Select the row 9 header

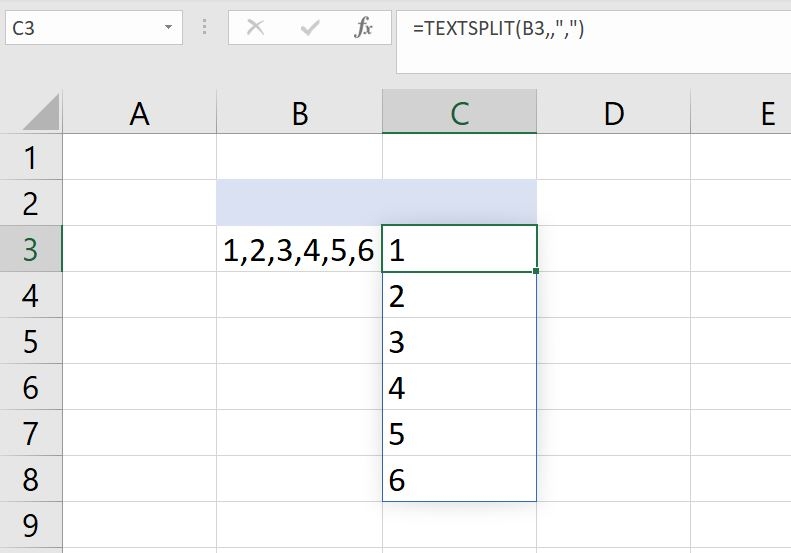pyautogui.click(x=31, y=525)
